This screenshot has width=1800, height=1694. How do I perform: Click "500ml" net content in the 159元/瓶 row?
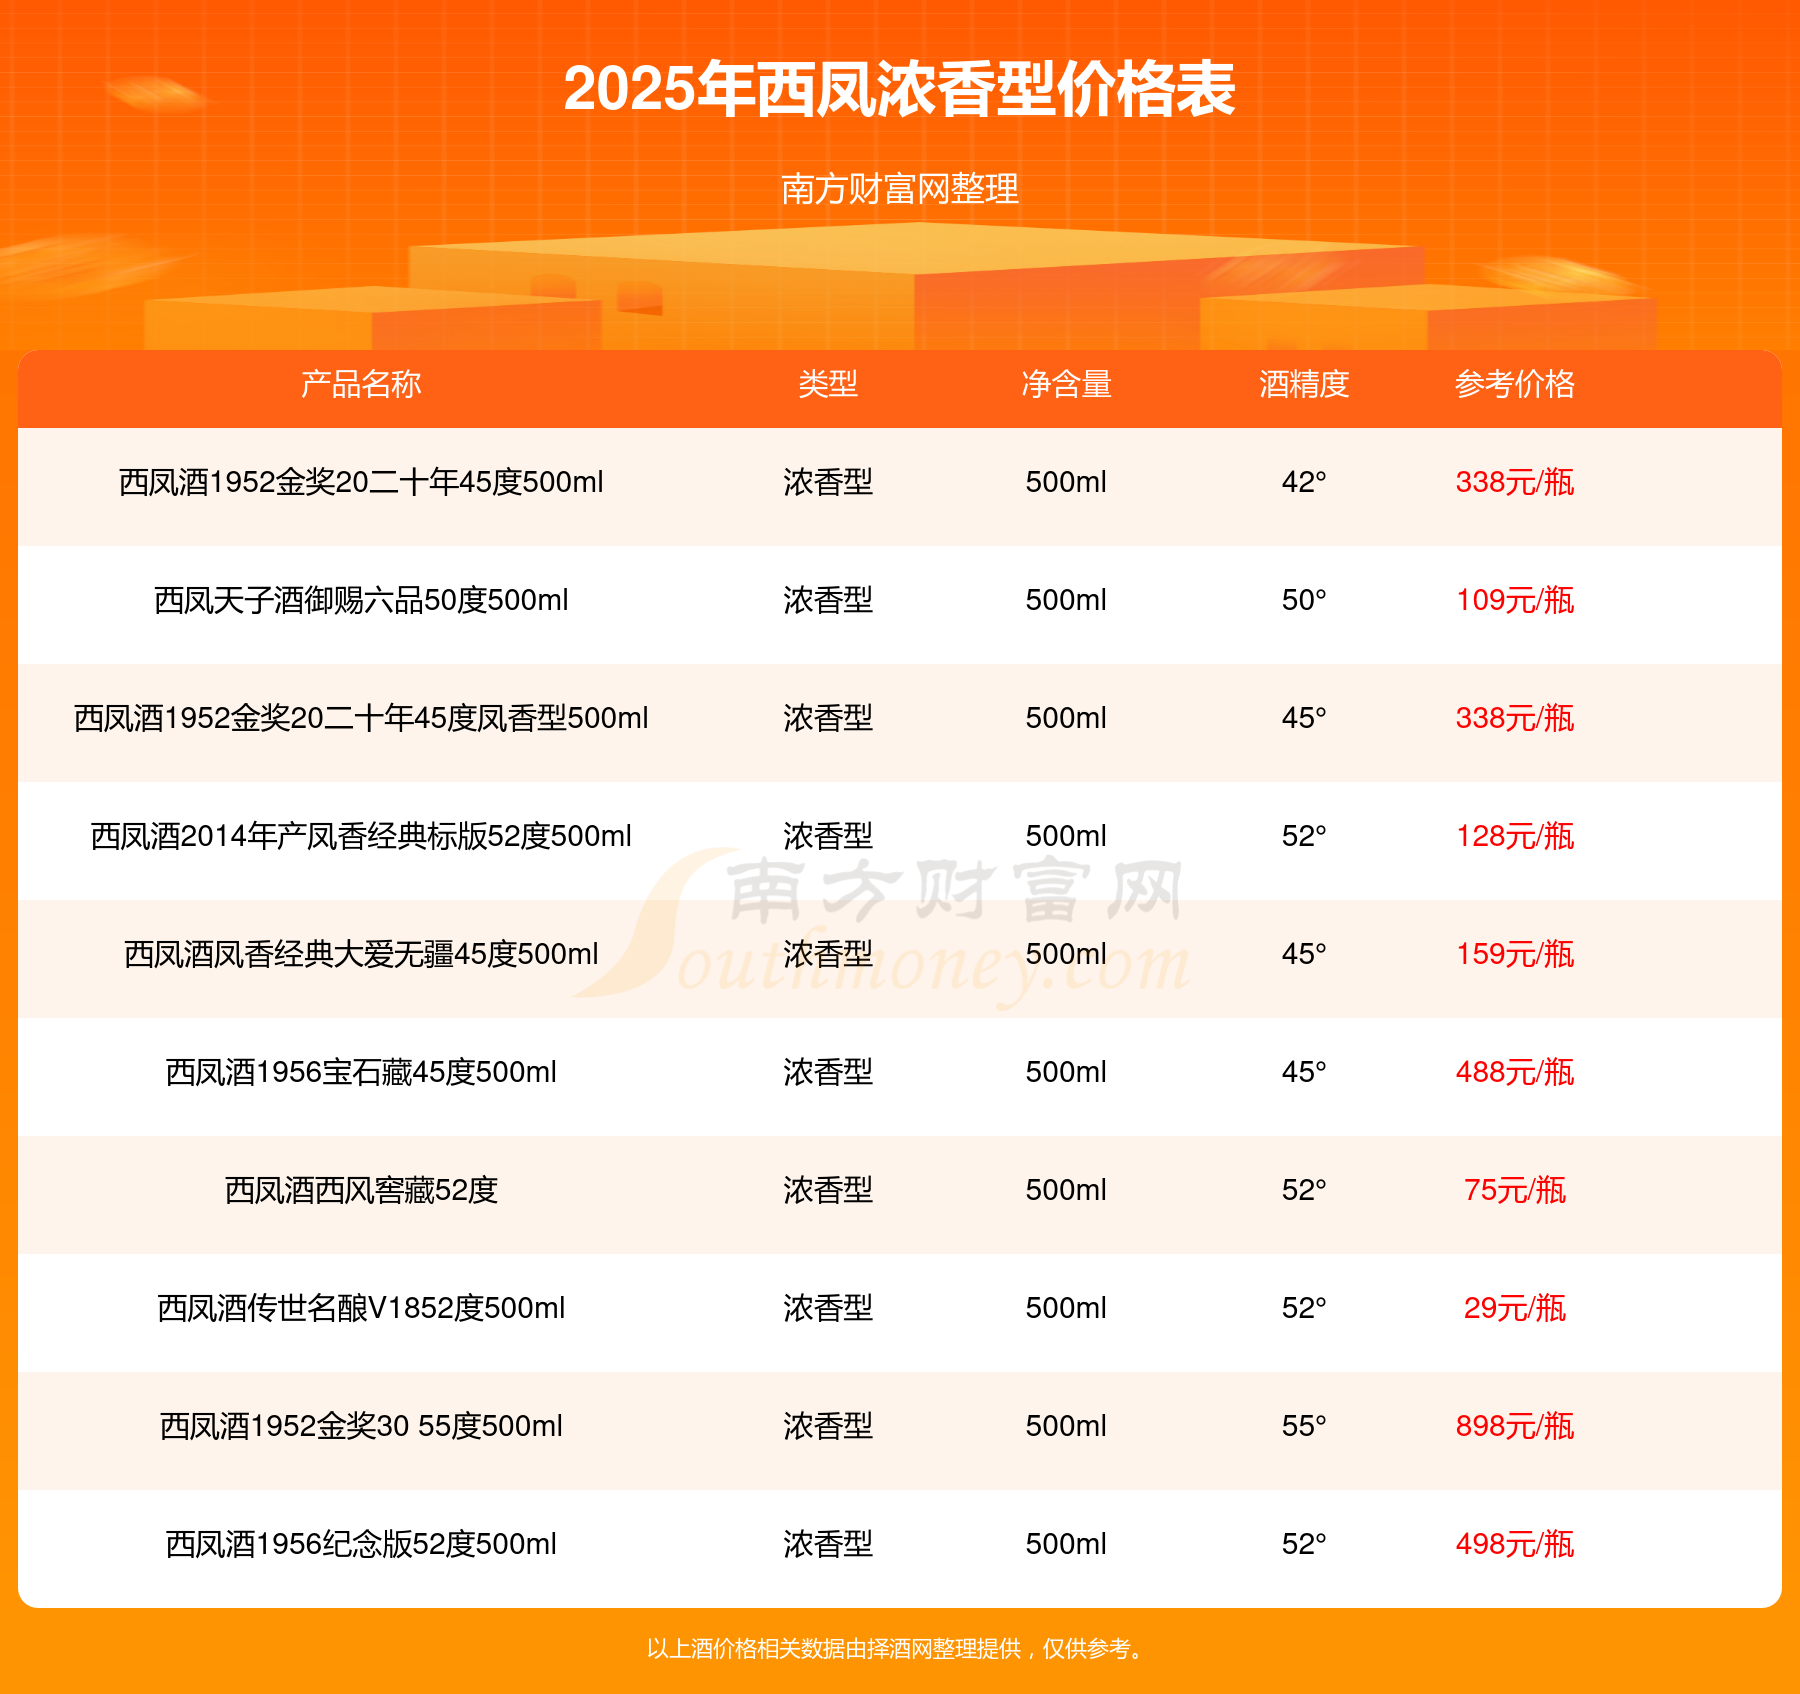pyautogui.click(x=1066, y=954)
